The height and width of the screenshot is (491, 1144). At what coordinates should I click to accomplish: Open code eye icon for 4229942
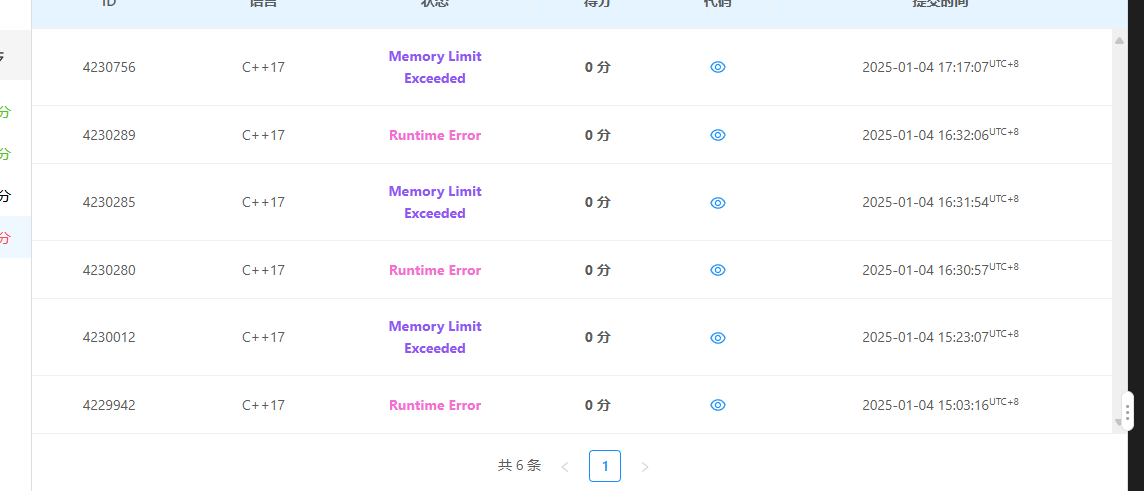pos(718,405)
